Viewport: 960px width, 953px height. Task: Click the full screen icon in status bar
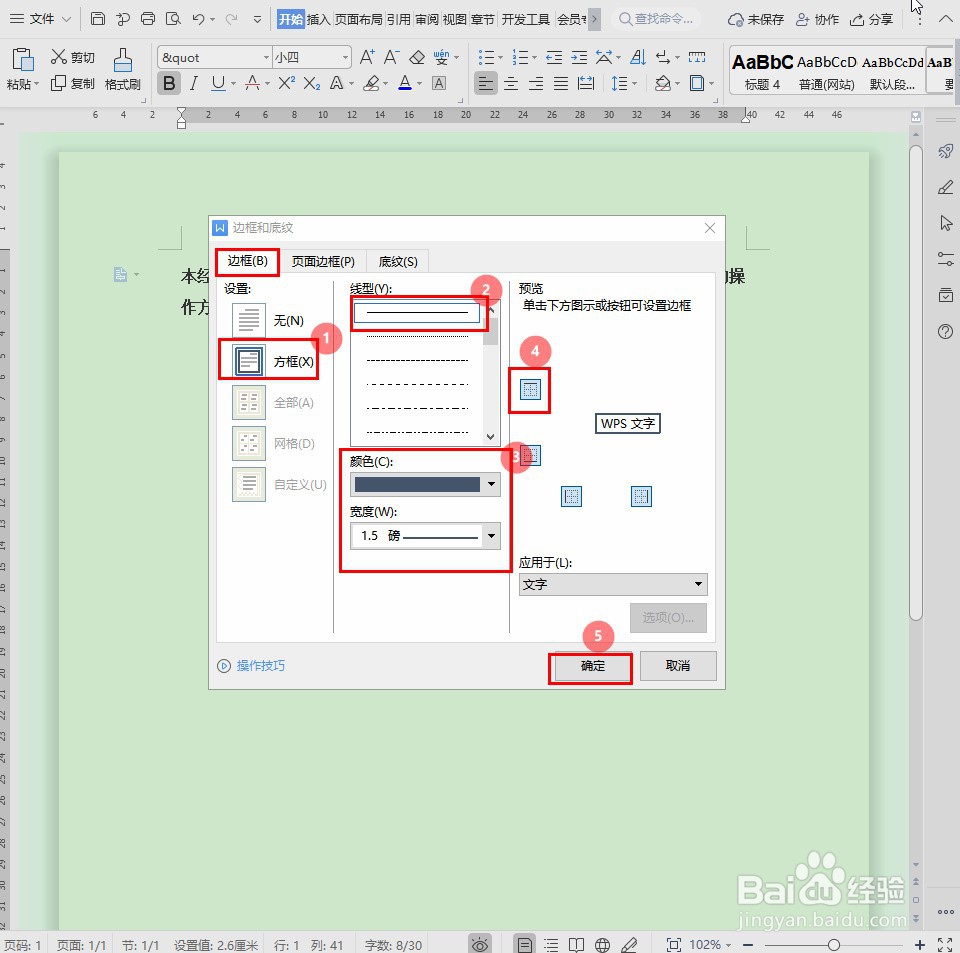tap(945, 944)
